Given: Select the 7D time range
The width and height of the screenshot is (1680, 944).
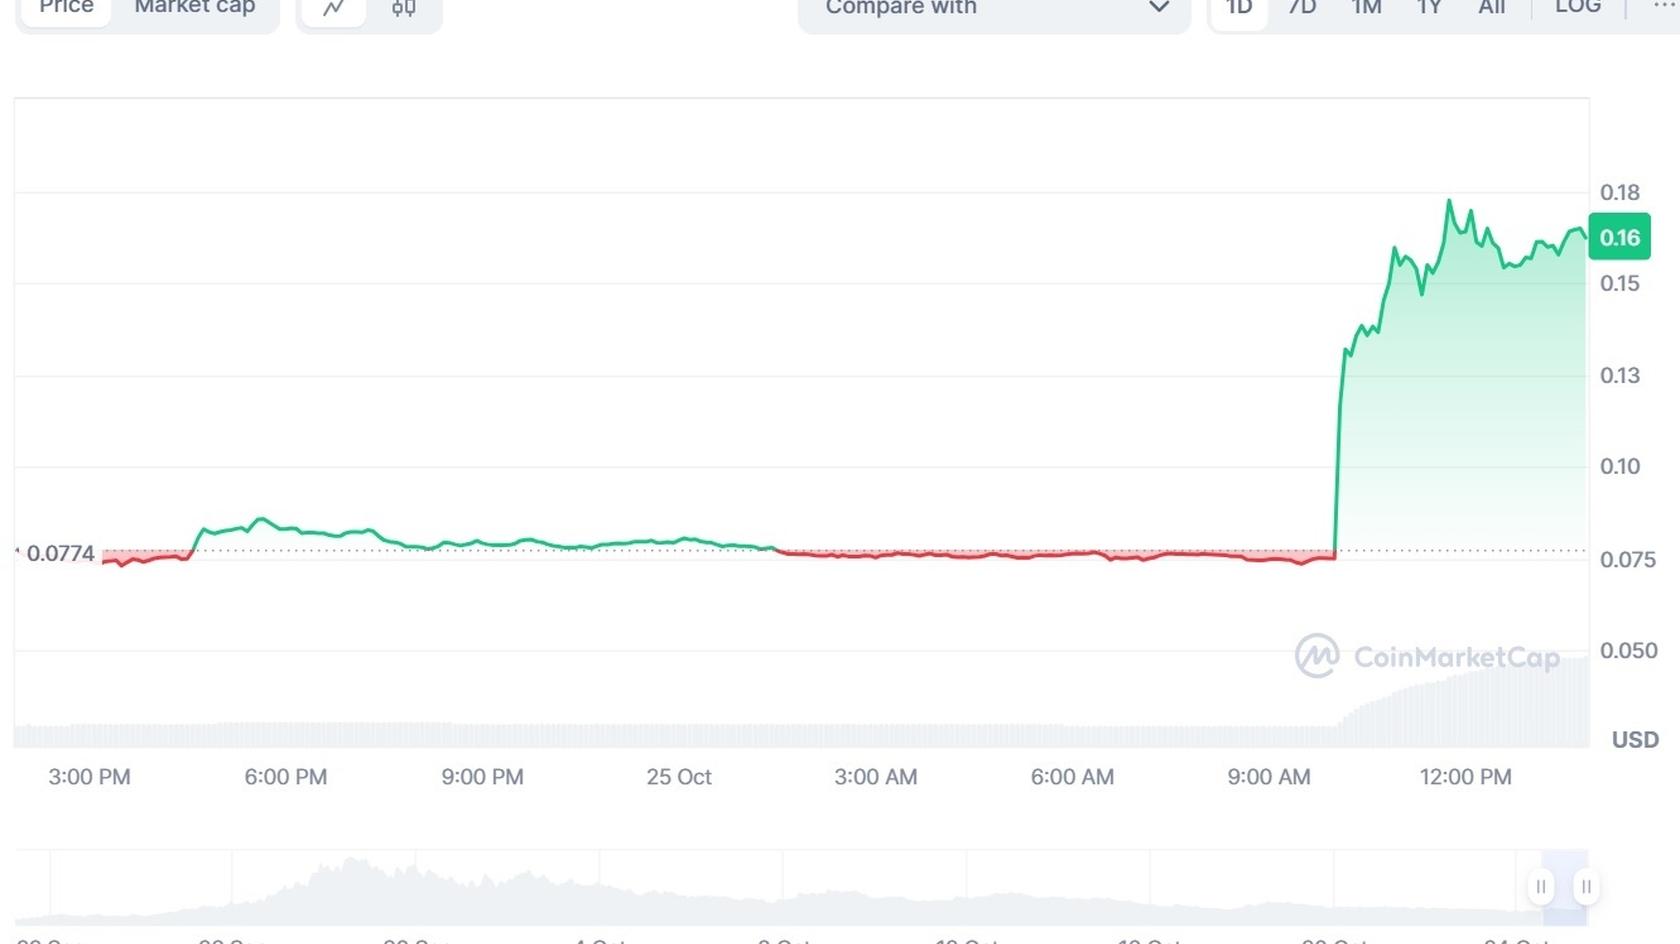Looking at the screenshot, I should 1302,8.
